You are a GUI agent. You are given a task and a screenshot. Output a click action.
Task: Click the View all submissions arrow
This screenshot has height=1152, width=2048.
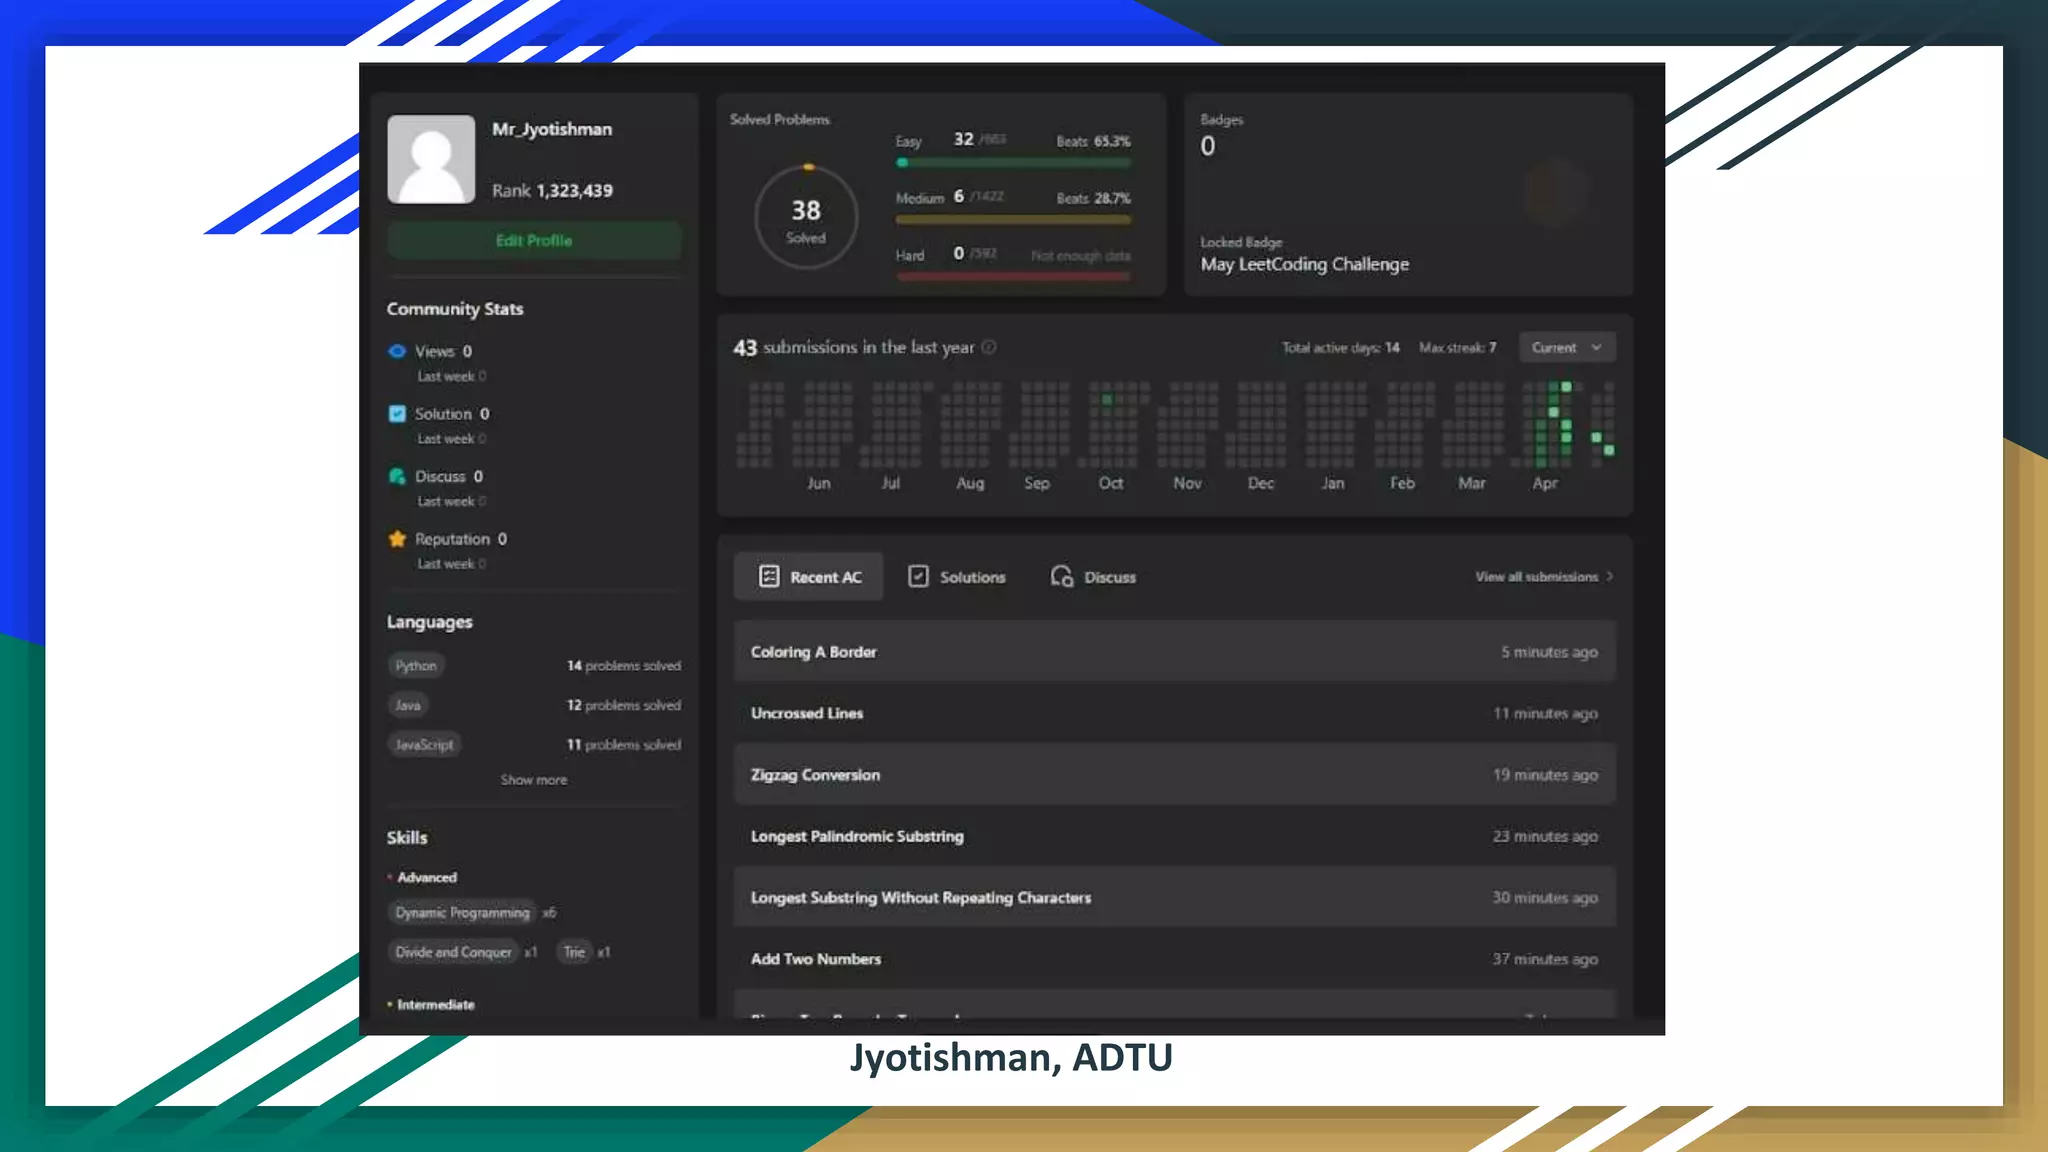(1609, 577)
